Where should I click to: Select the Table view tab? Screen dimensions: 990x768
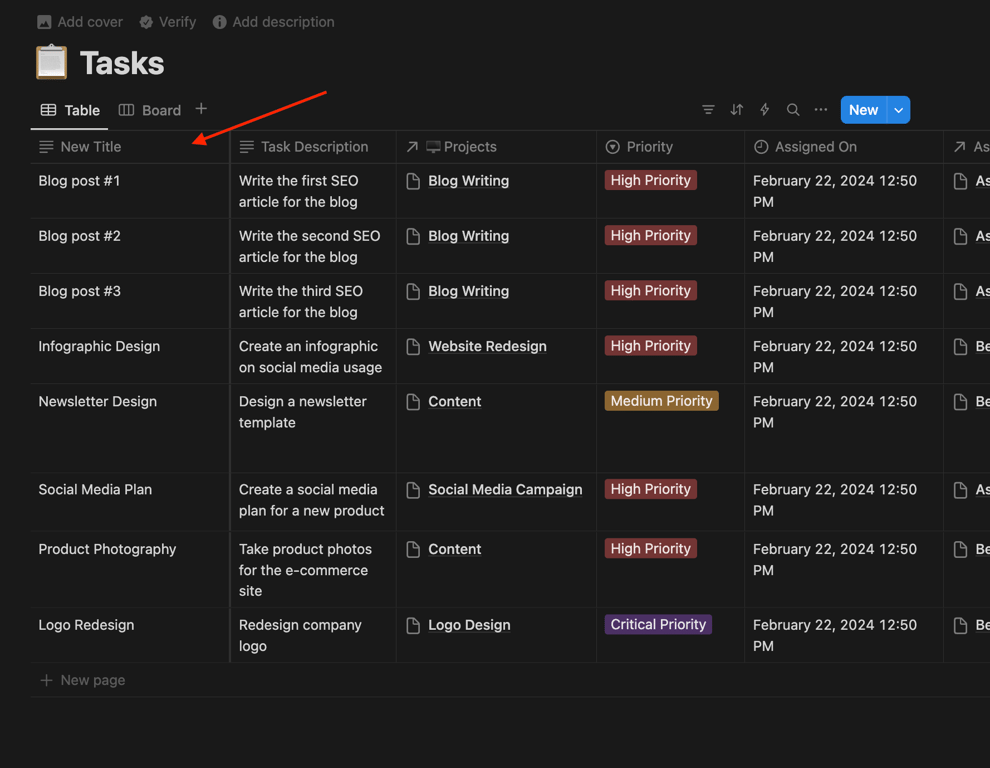point(70,110)
